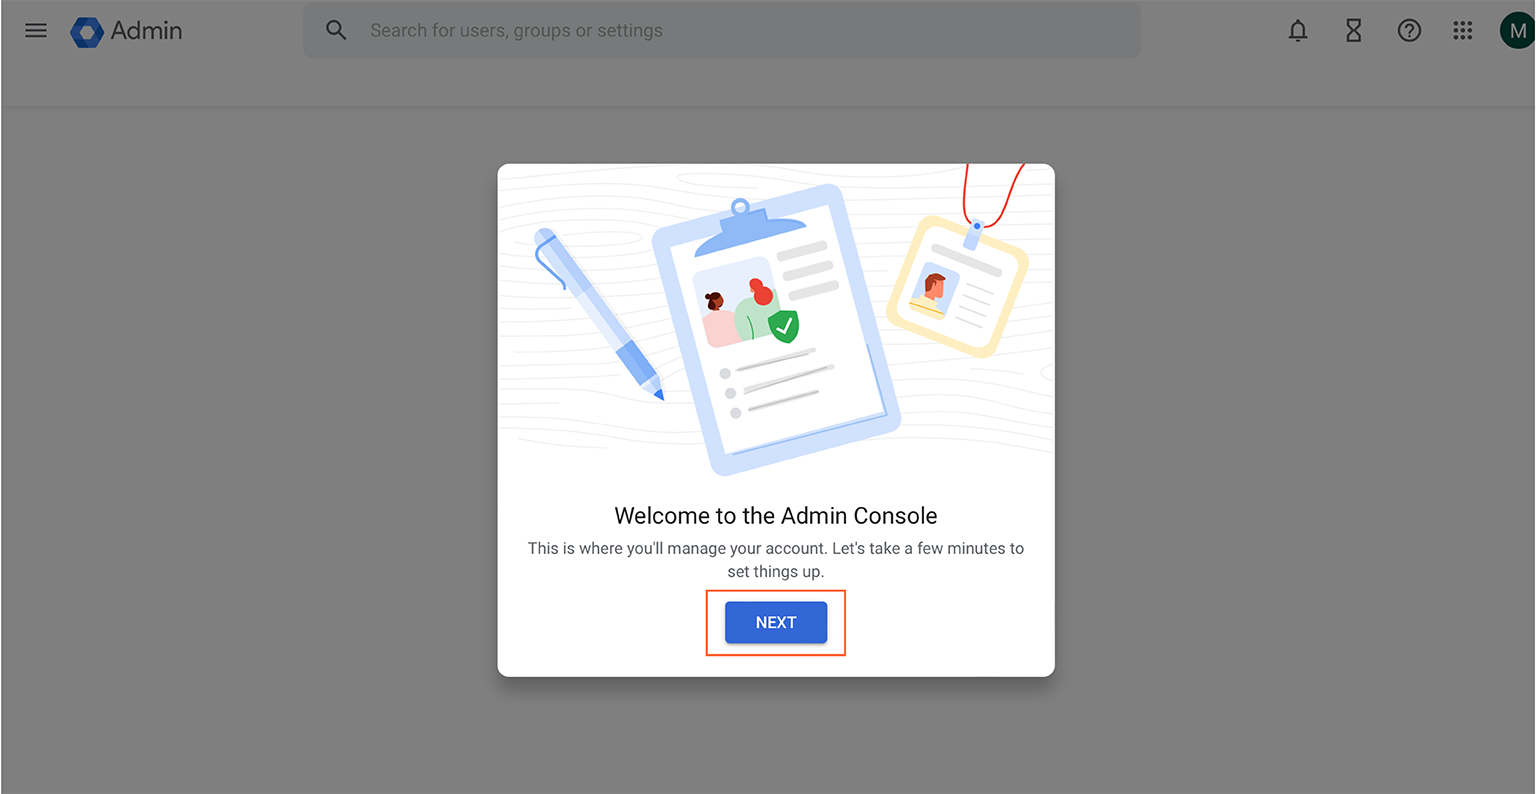
Task: Open the Google apps grid launcher
Action: coord(1463,31)
